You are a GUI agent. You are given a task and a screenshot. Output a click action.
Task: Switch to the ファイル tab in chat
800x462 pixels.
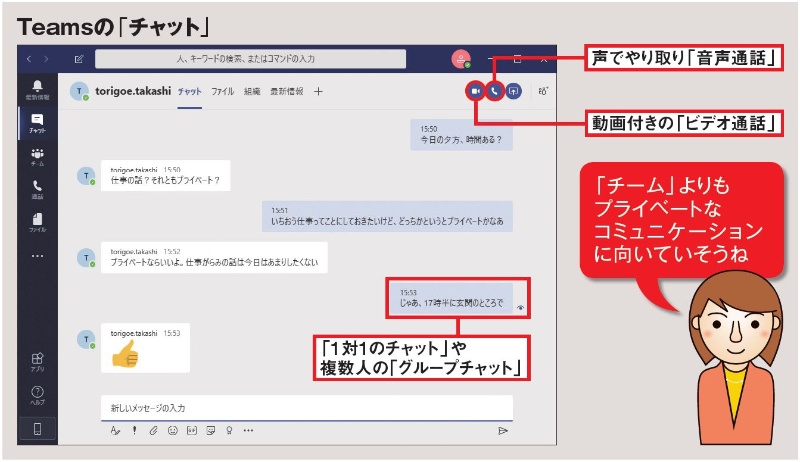click(x=222, y=91)
